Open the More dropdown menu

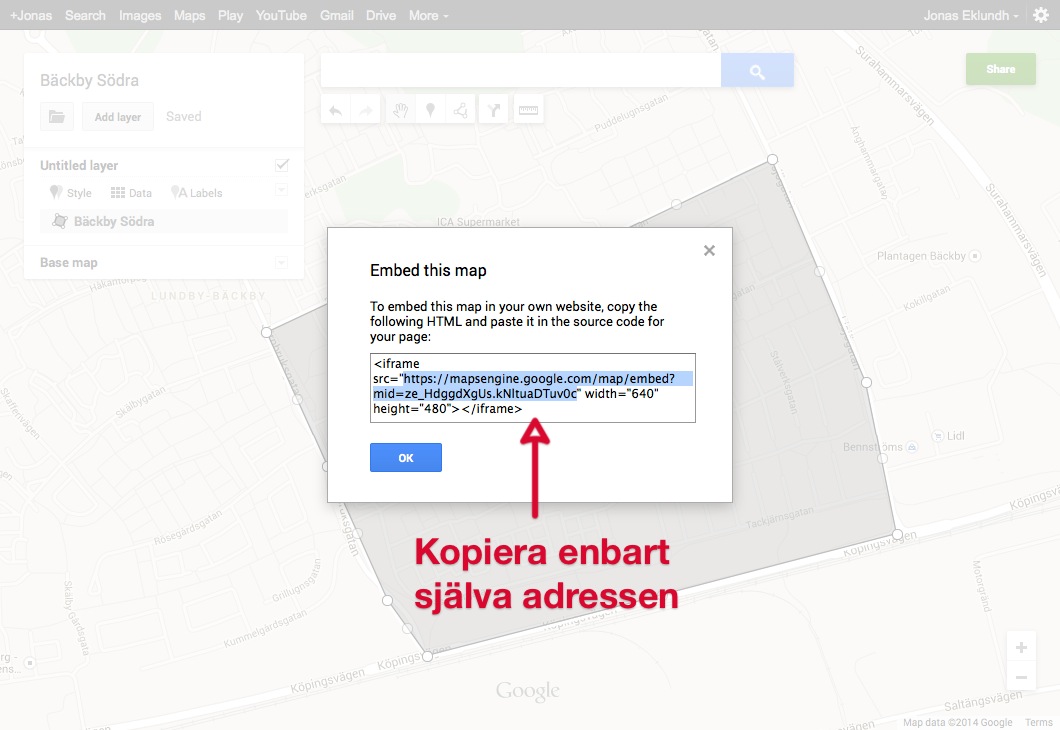(429, 16)
